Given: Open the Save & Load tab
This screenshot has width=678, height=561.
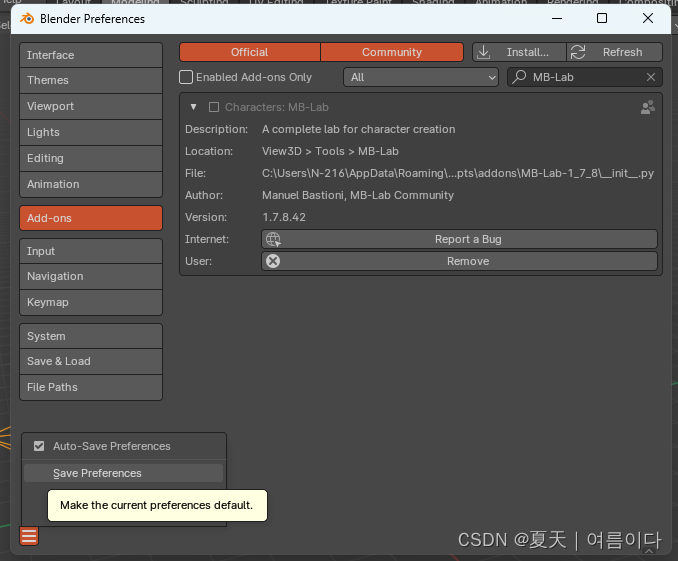Looking at the screenshot, I should coord(91,361).
